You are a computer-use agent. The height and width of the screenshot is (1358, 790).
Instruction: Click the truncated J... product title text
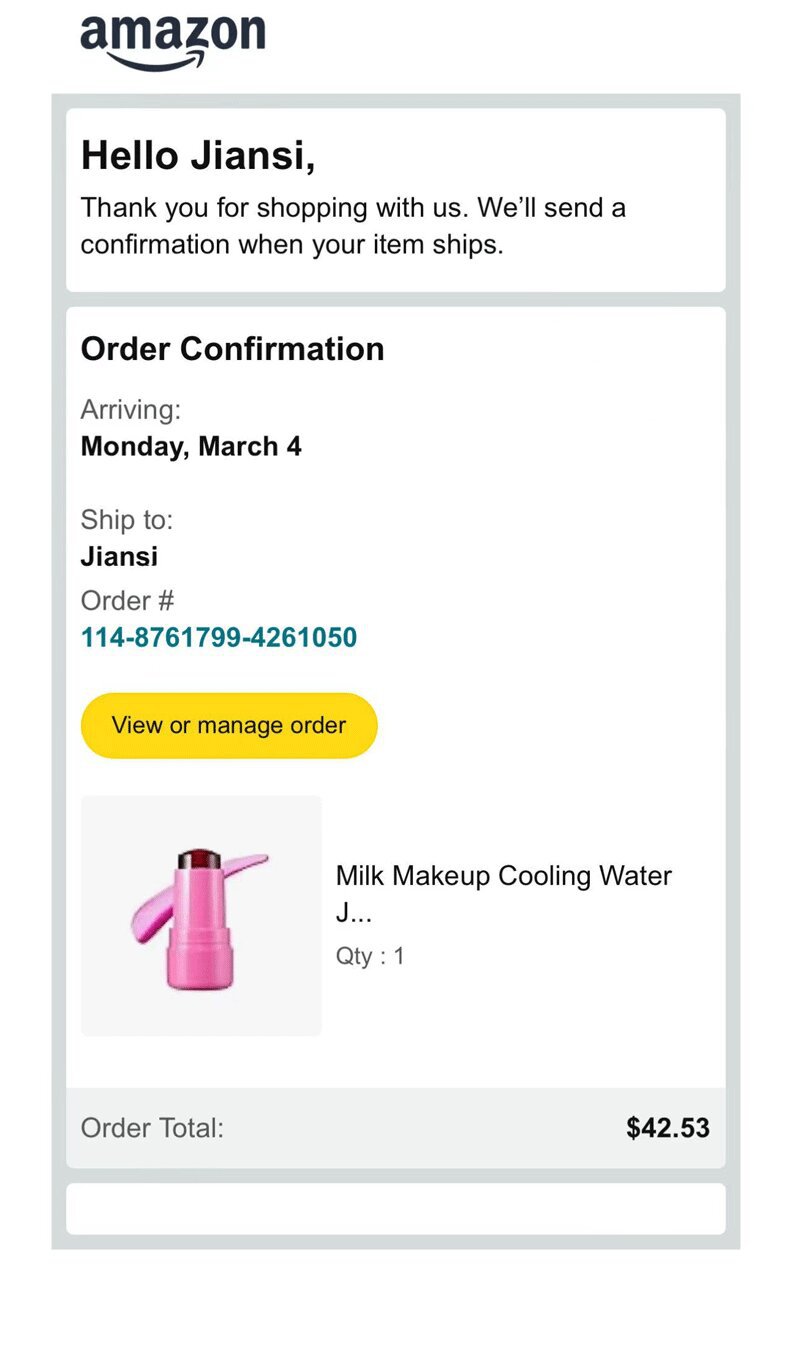(353, 915)
